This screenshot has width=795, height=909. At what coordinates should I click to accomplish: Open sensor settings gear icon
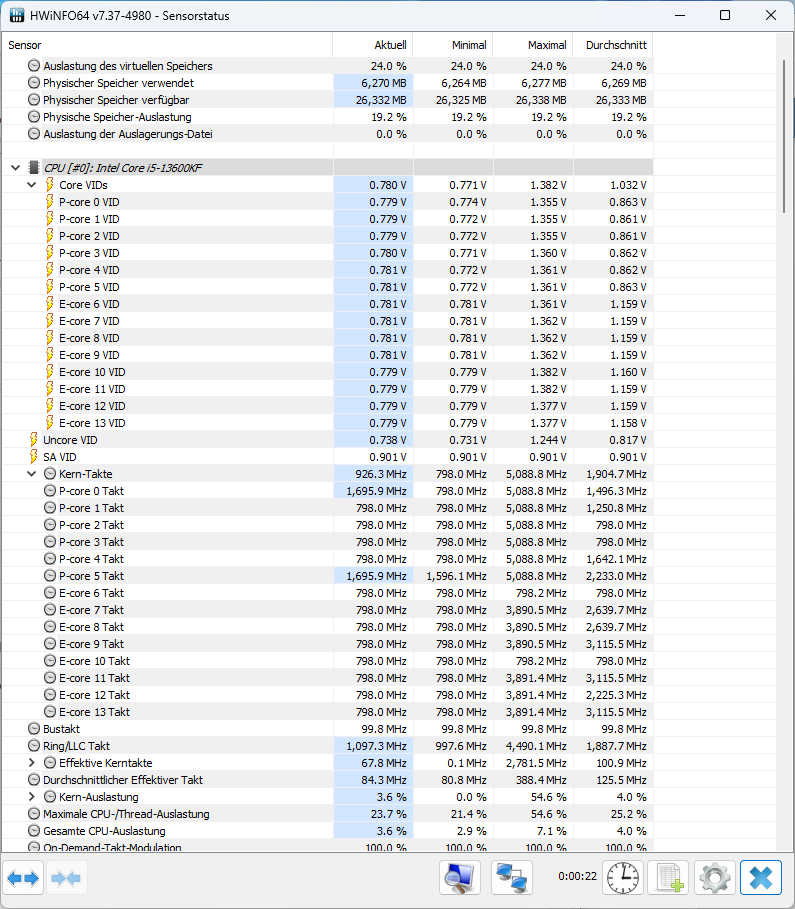714,878
